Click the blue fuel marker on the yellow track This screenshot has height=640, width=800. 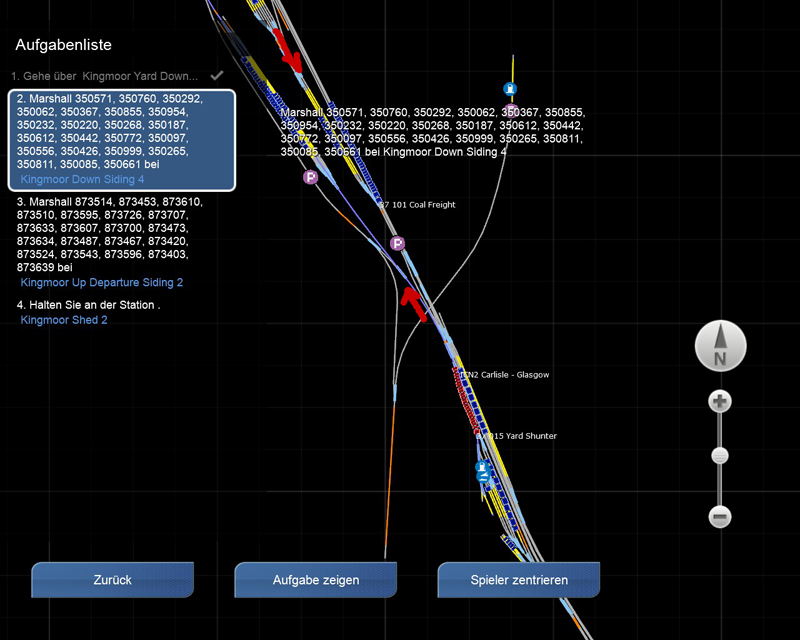pos(510,89)
